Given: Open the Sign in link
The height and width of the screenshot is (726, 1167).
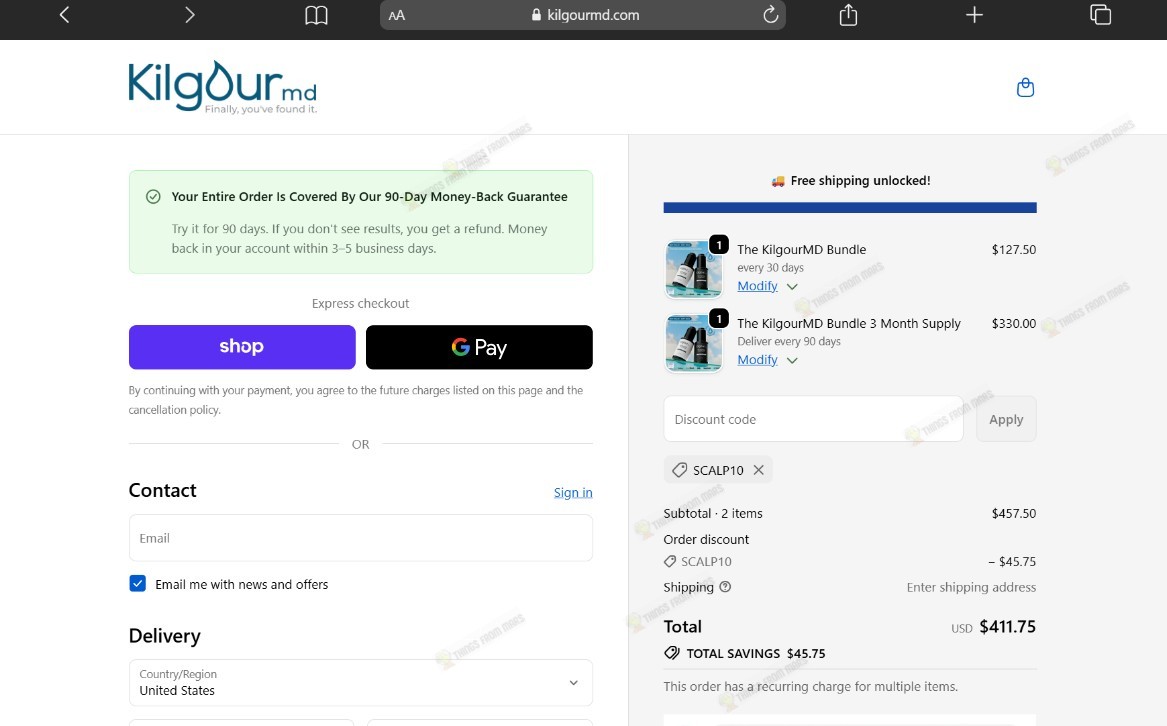Looking at the screenshot, I should point(573,492).
